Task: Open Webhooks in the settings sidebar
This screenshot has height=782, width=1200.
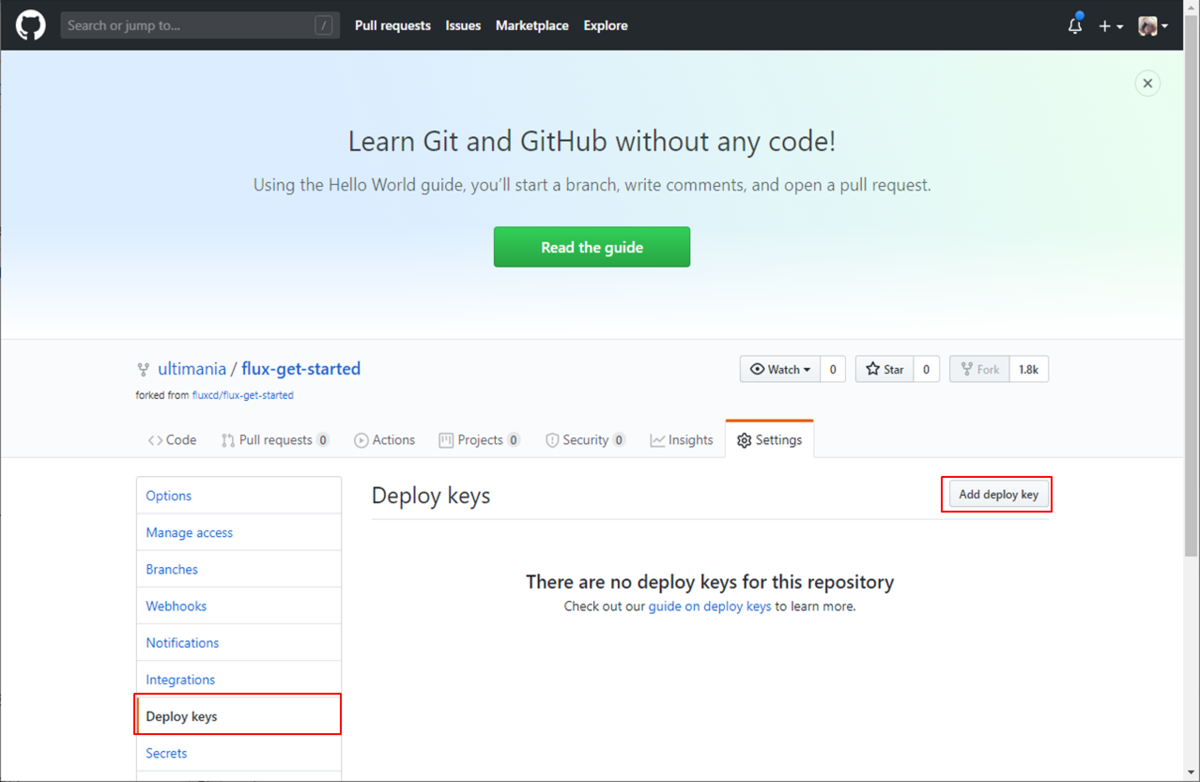Action: pos(239,606)
